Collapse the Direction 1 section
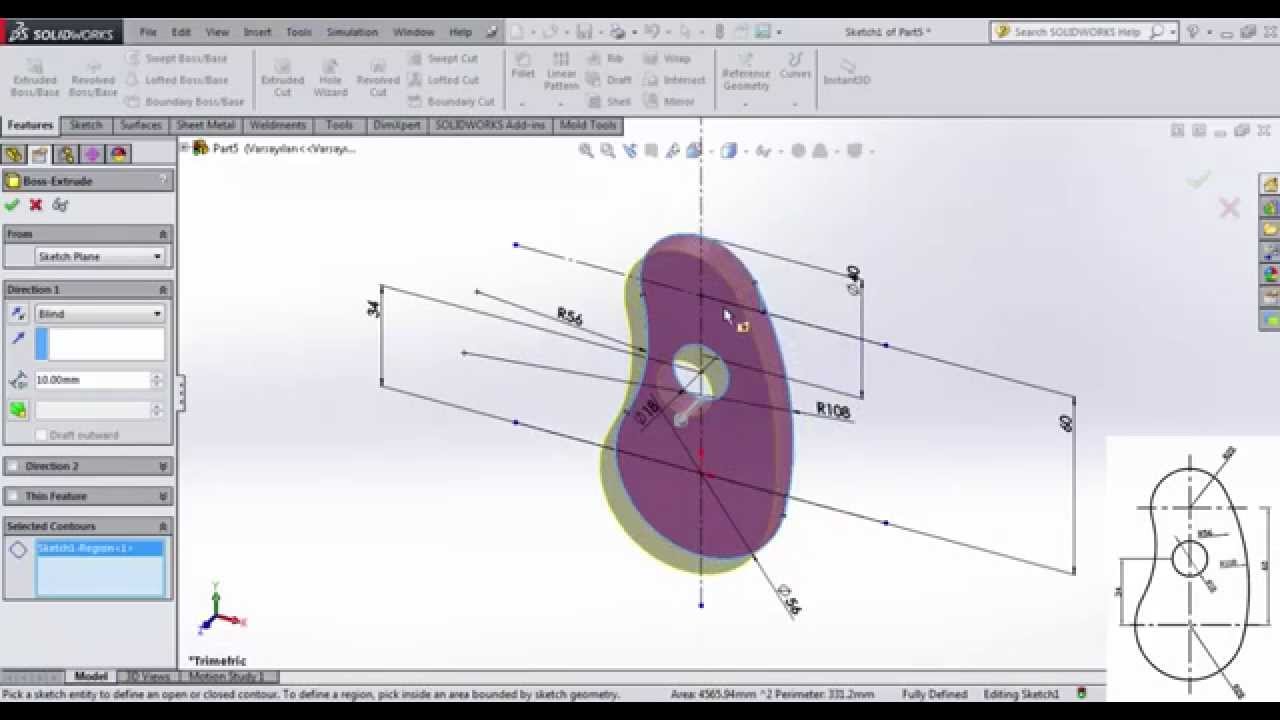Viewport: 1280px width, 720px height. (x=163, y=289)
